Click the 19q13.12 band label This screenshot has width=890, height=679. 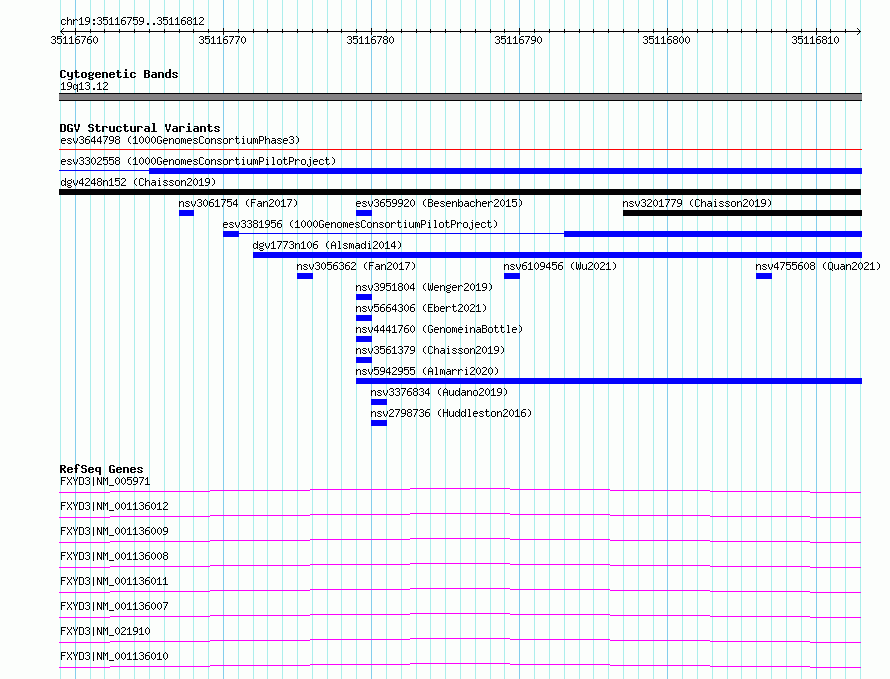84,86
